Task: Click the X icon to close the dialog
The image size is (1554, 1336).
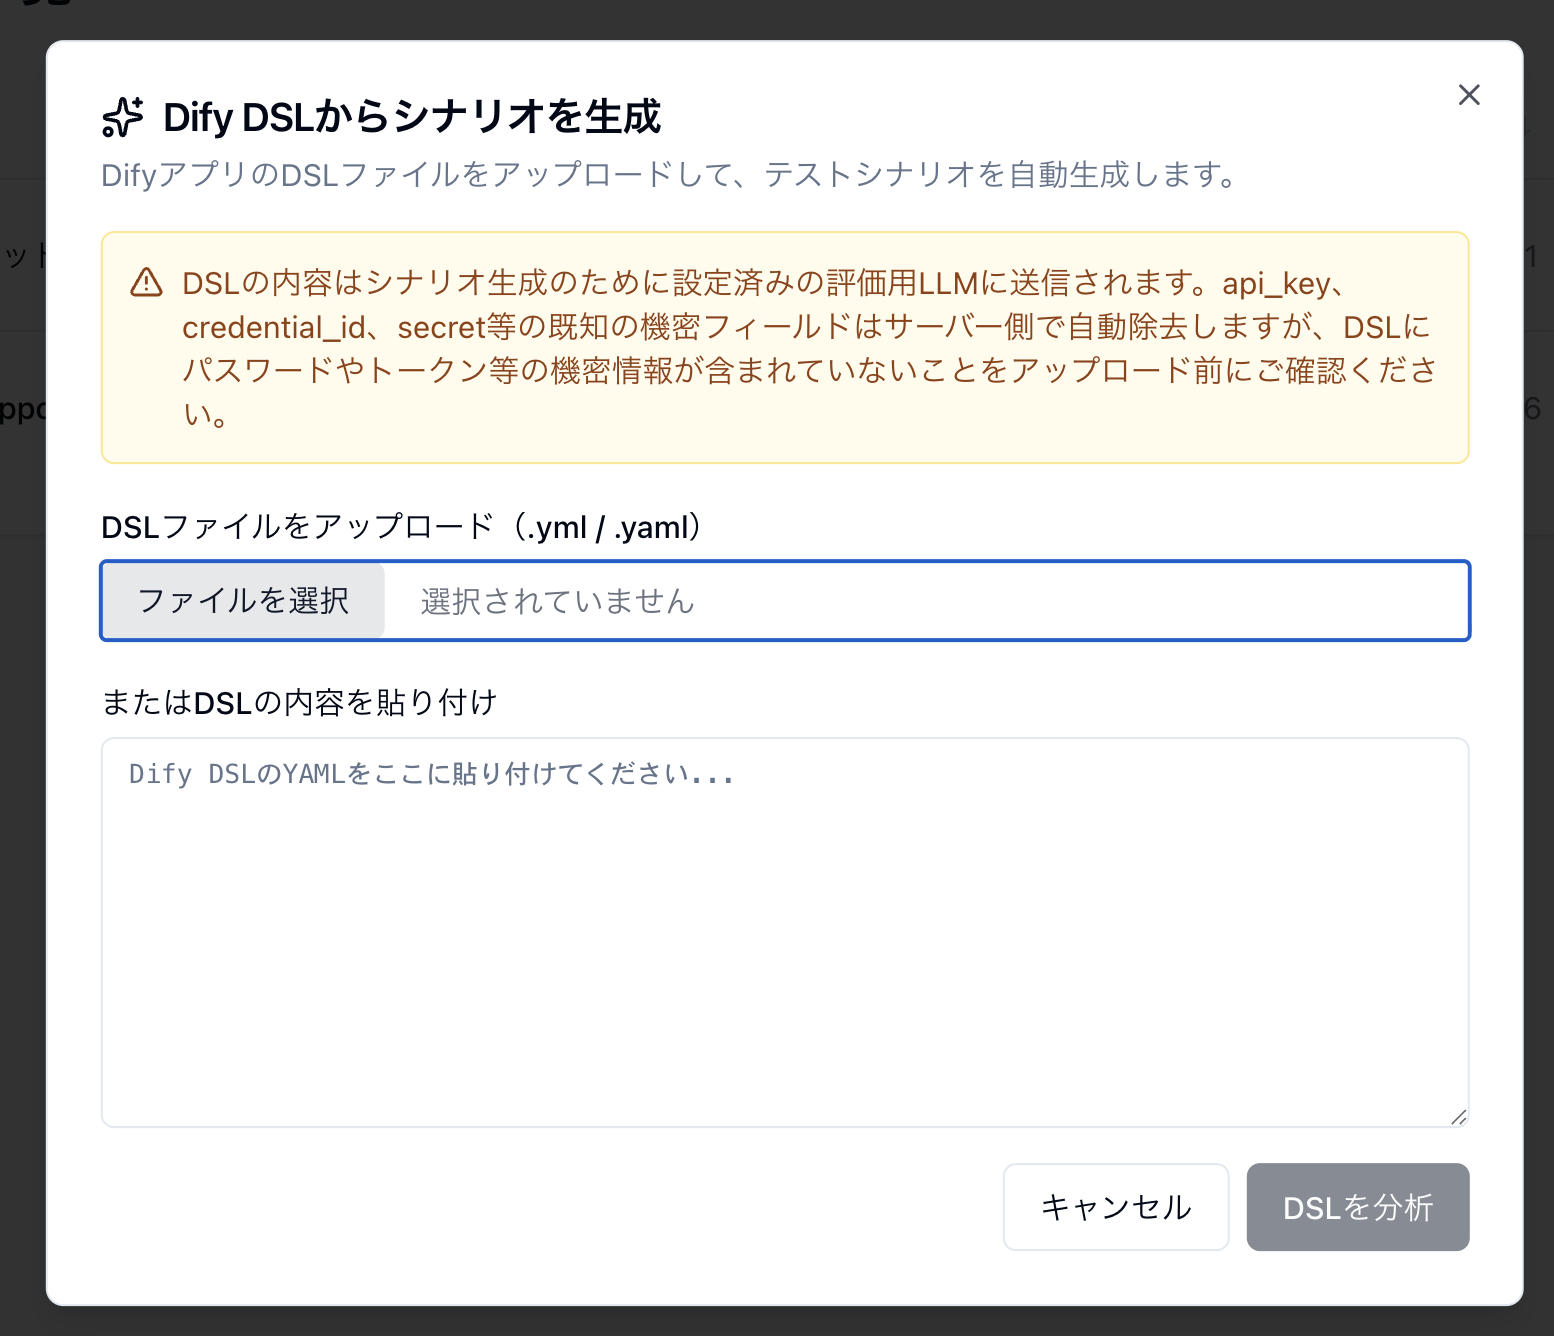Action: (1468, 95)
